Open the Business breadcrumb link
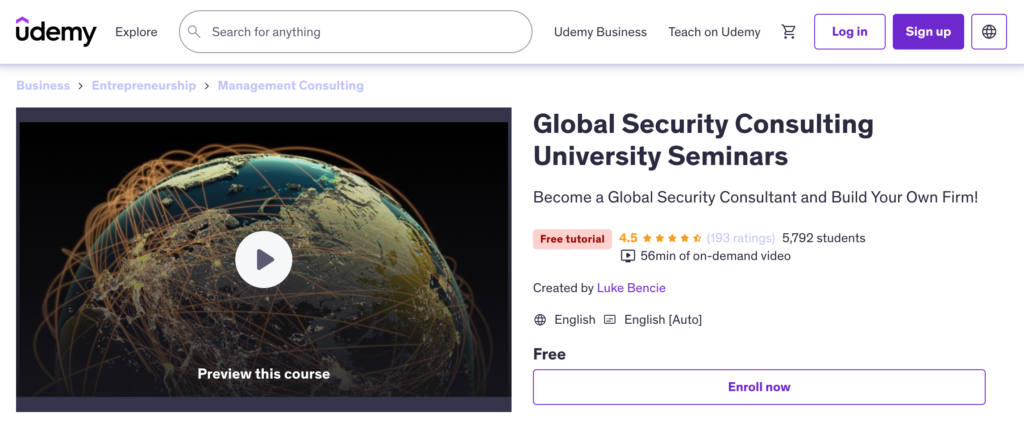The image size is (1024, 429). click(43, 86)
